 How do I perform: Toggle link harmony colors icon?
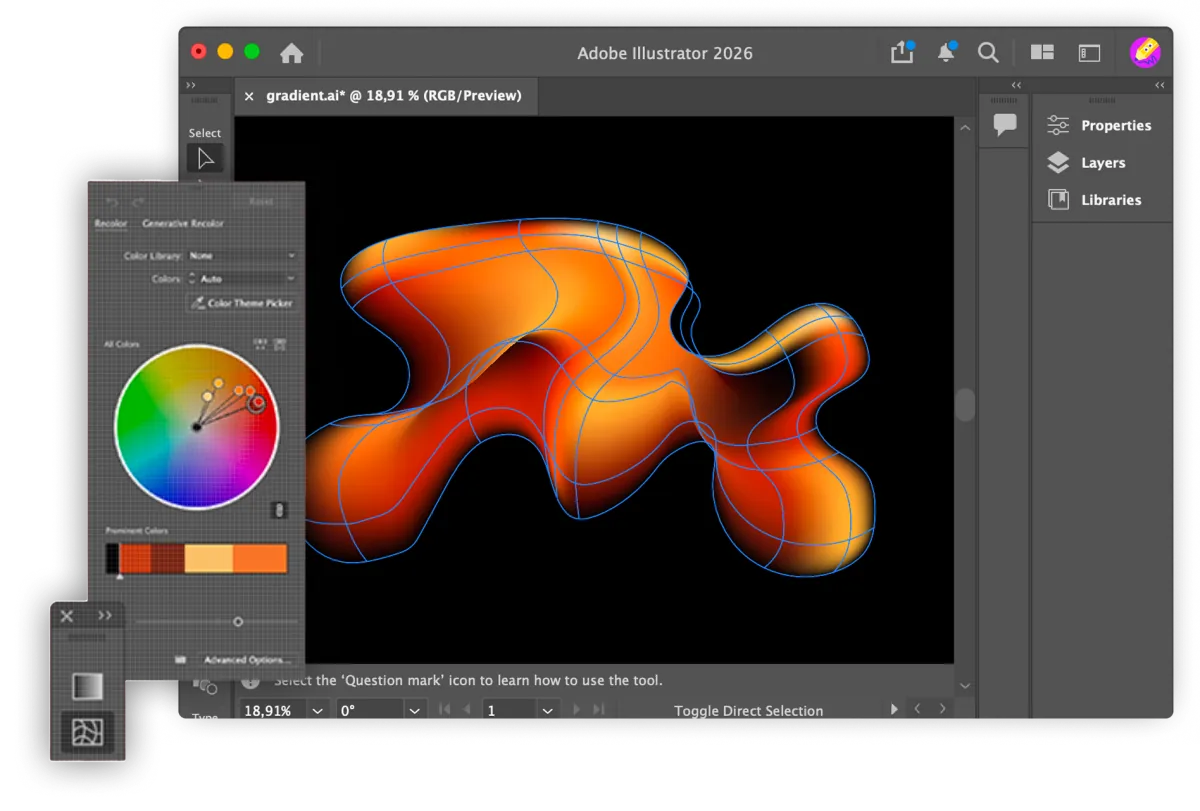(x=279, y=510)
